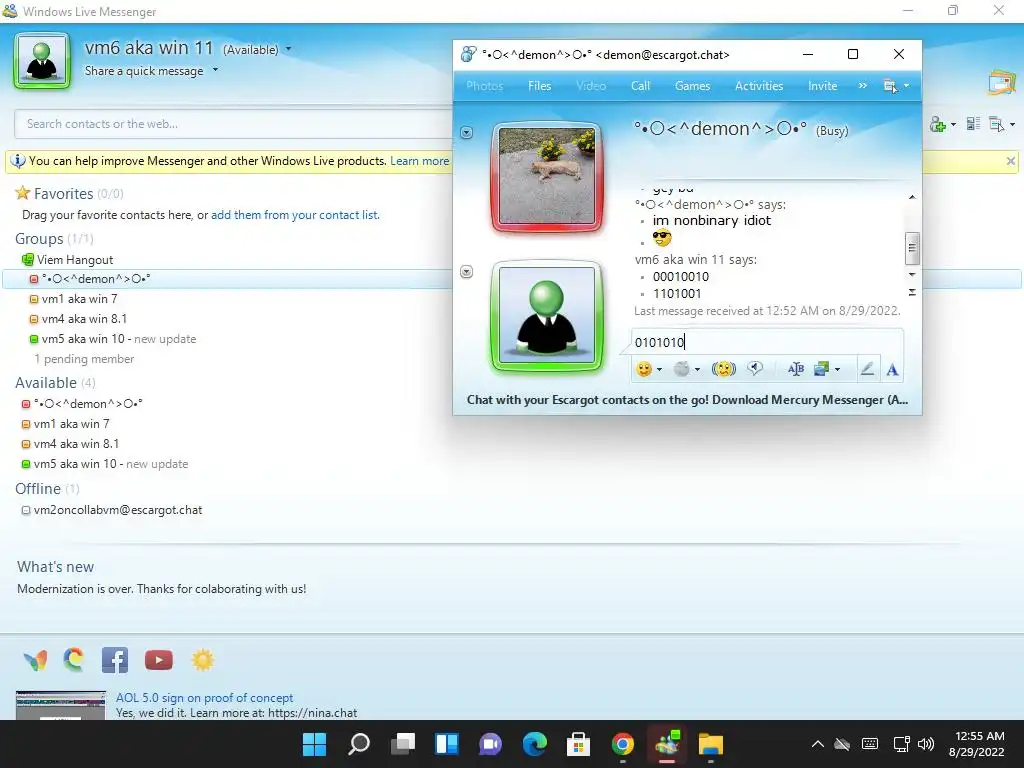
Task: Click Favorites star icon
Action: coord(23,193)
